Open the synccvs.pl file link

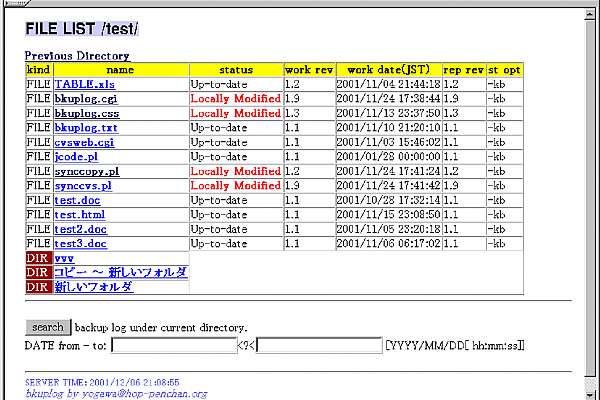coord(83,186)
